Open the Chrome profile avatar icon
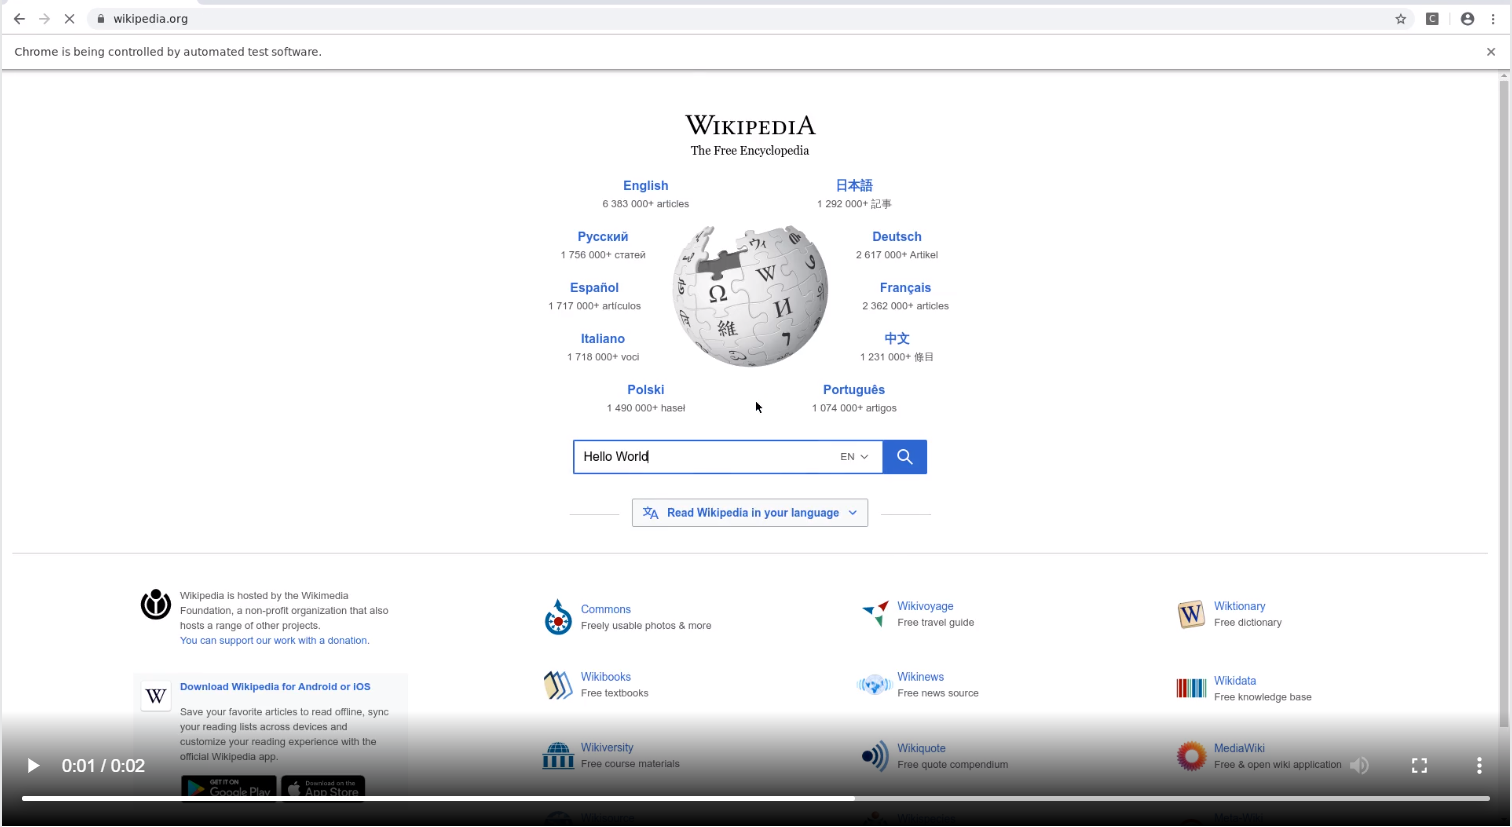Screen dimensions: 1512x827 (1467, 19)
